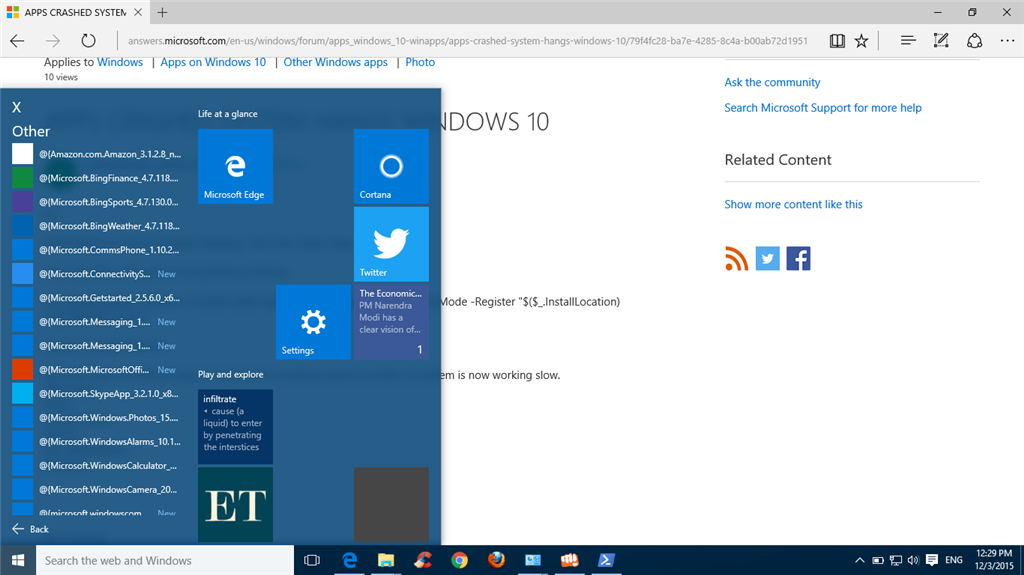Click Search Microsoft Support for more help

click(823, 108)
